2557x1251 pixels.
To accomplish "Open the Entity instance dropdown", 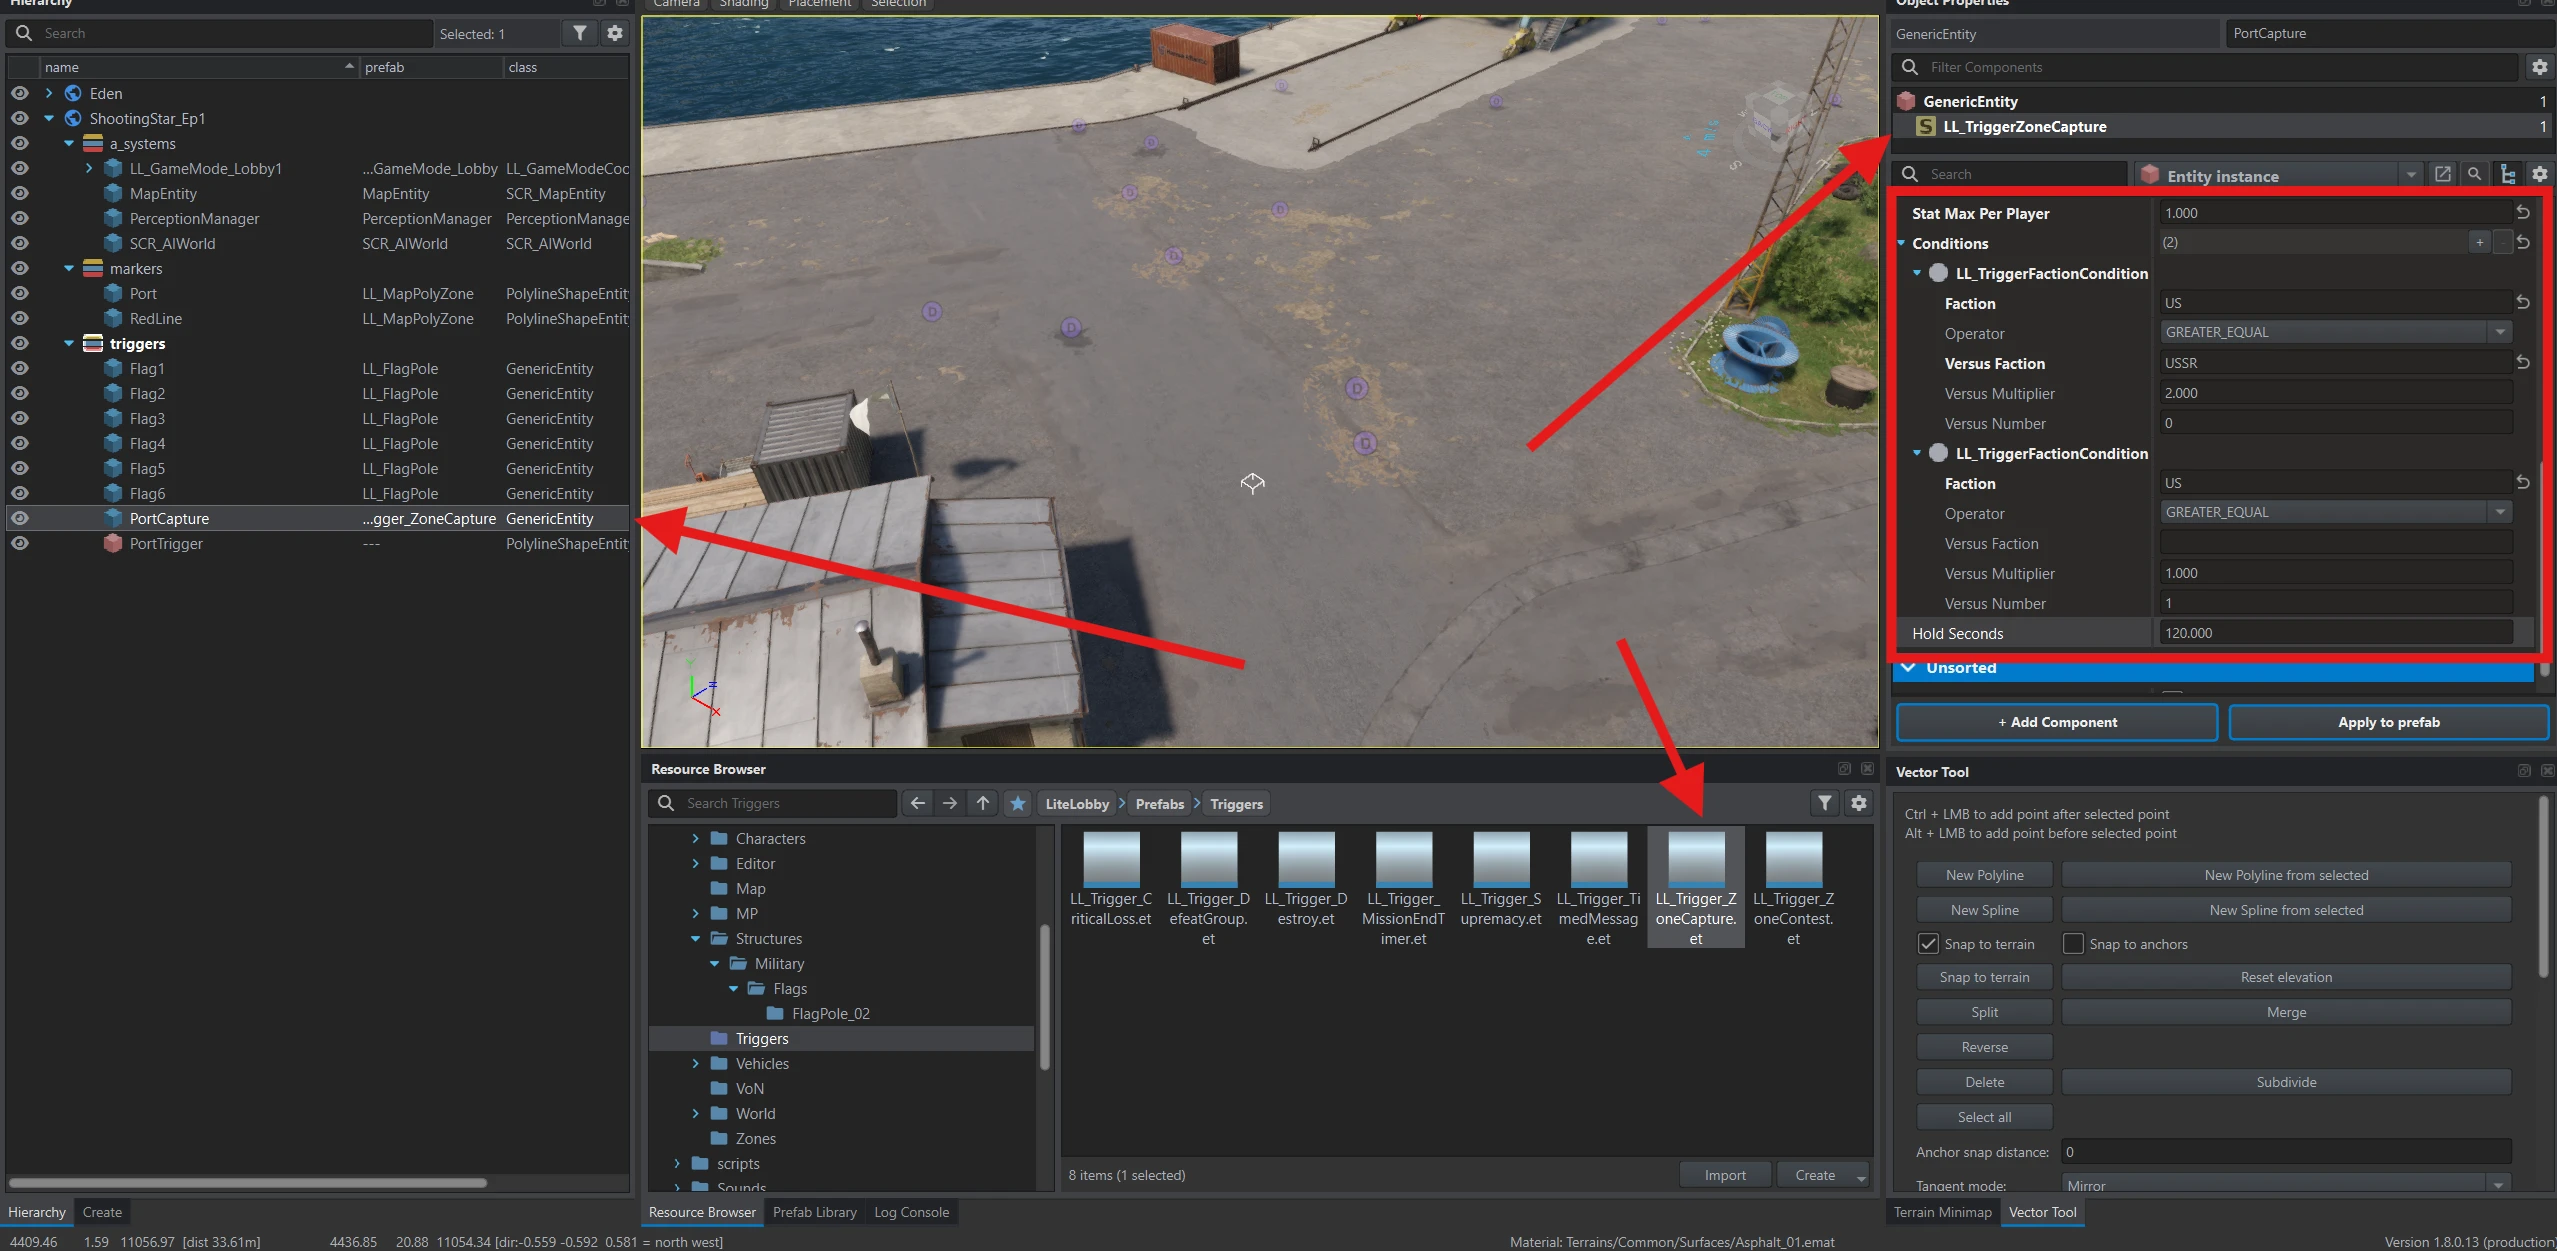I will pos(2411,175).
